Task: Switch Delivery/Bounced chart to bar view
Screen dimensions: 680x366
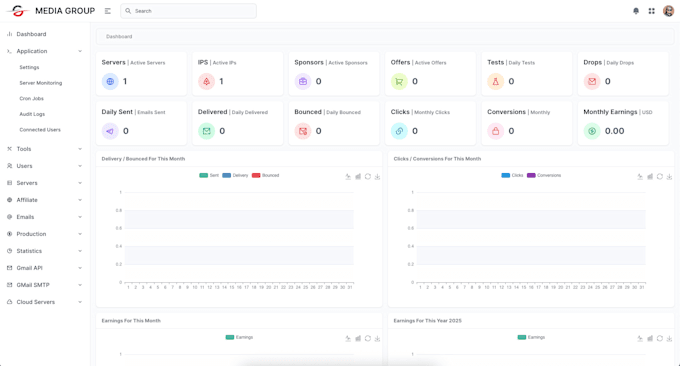Action: (x=358, y=176)
